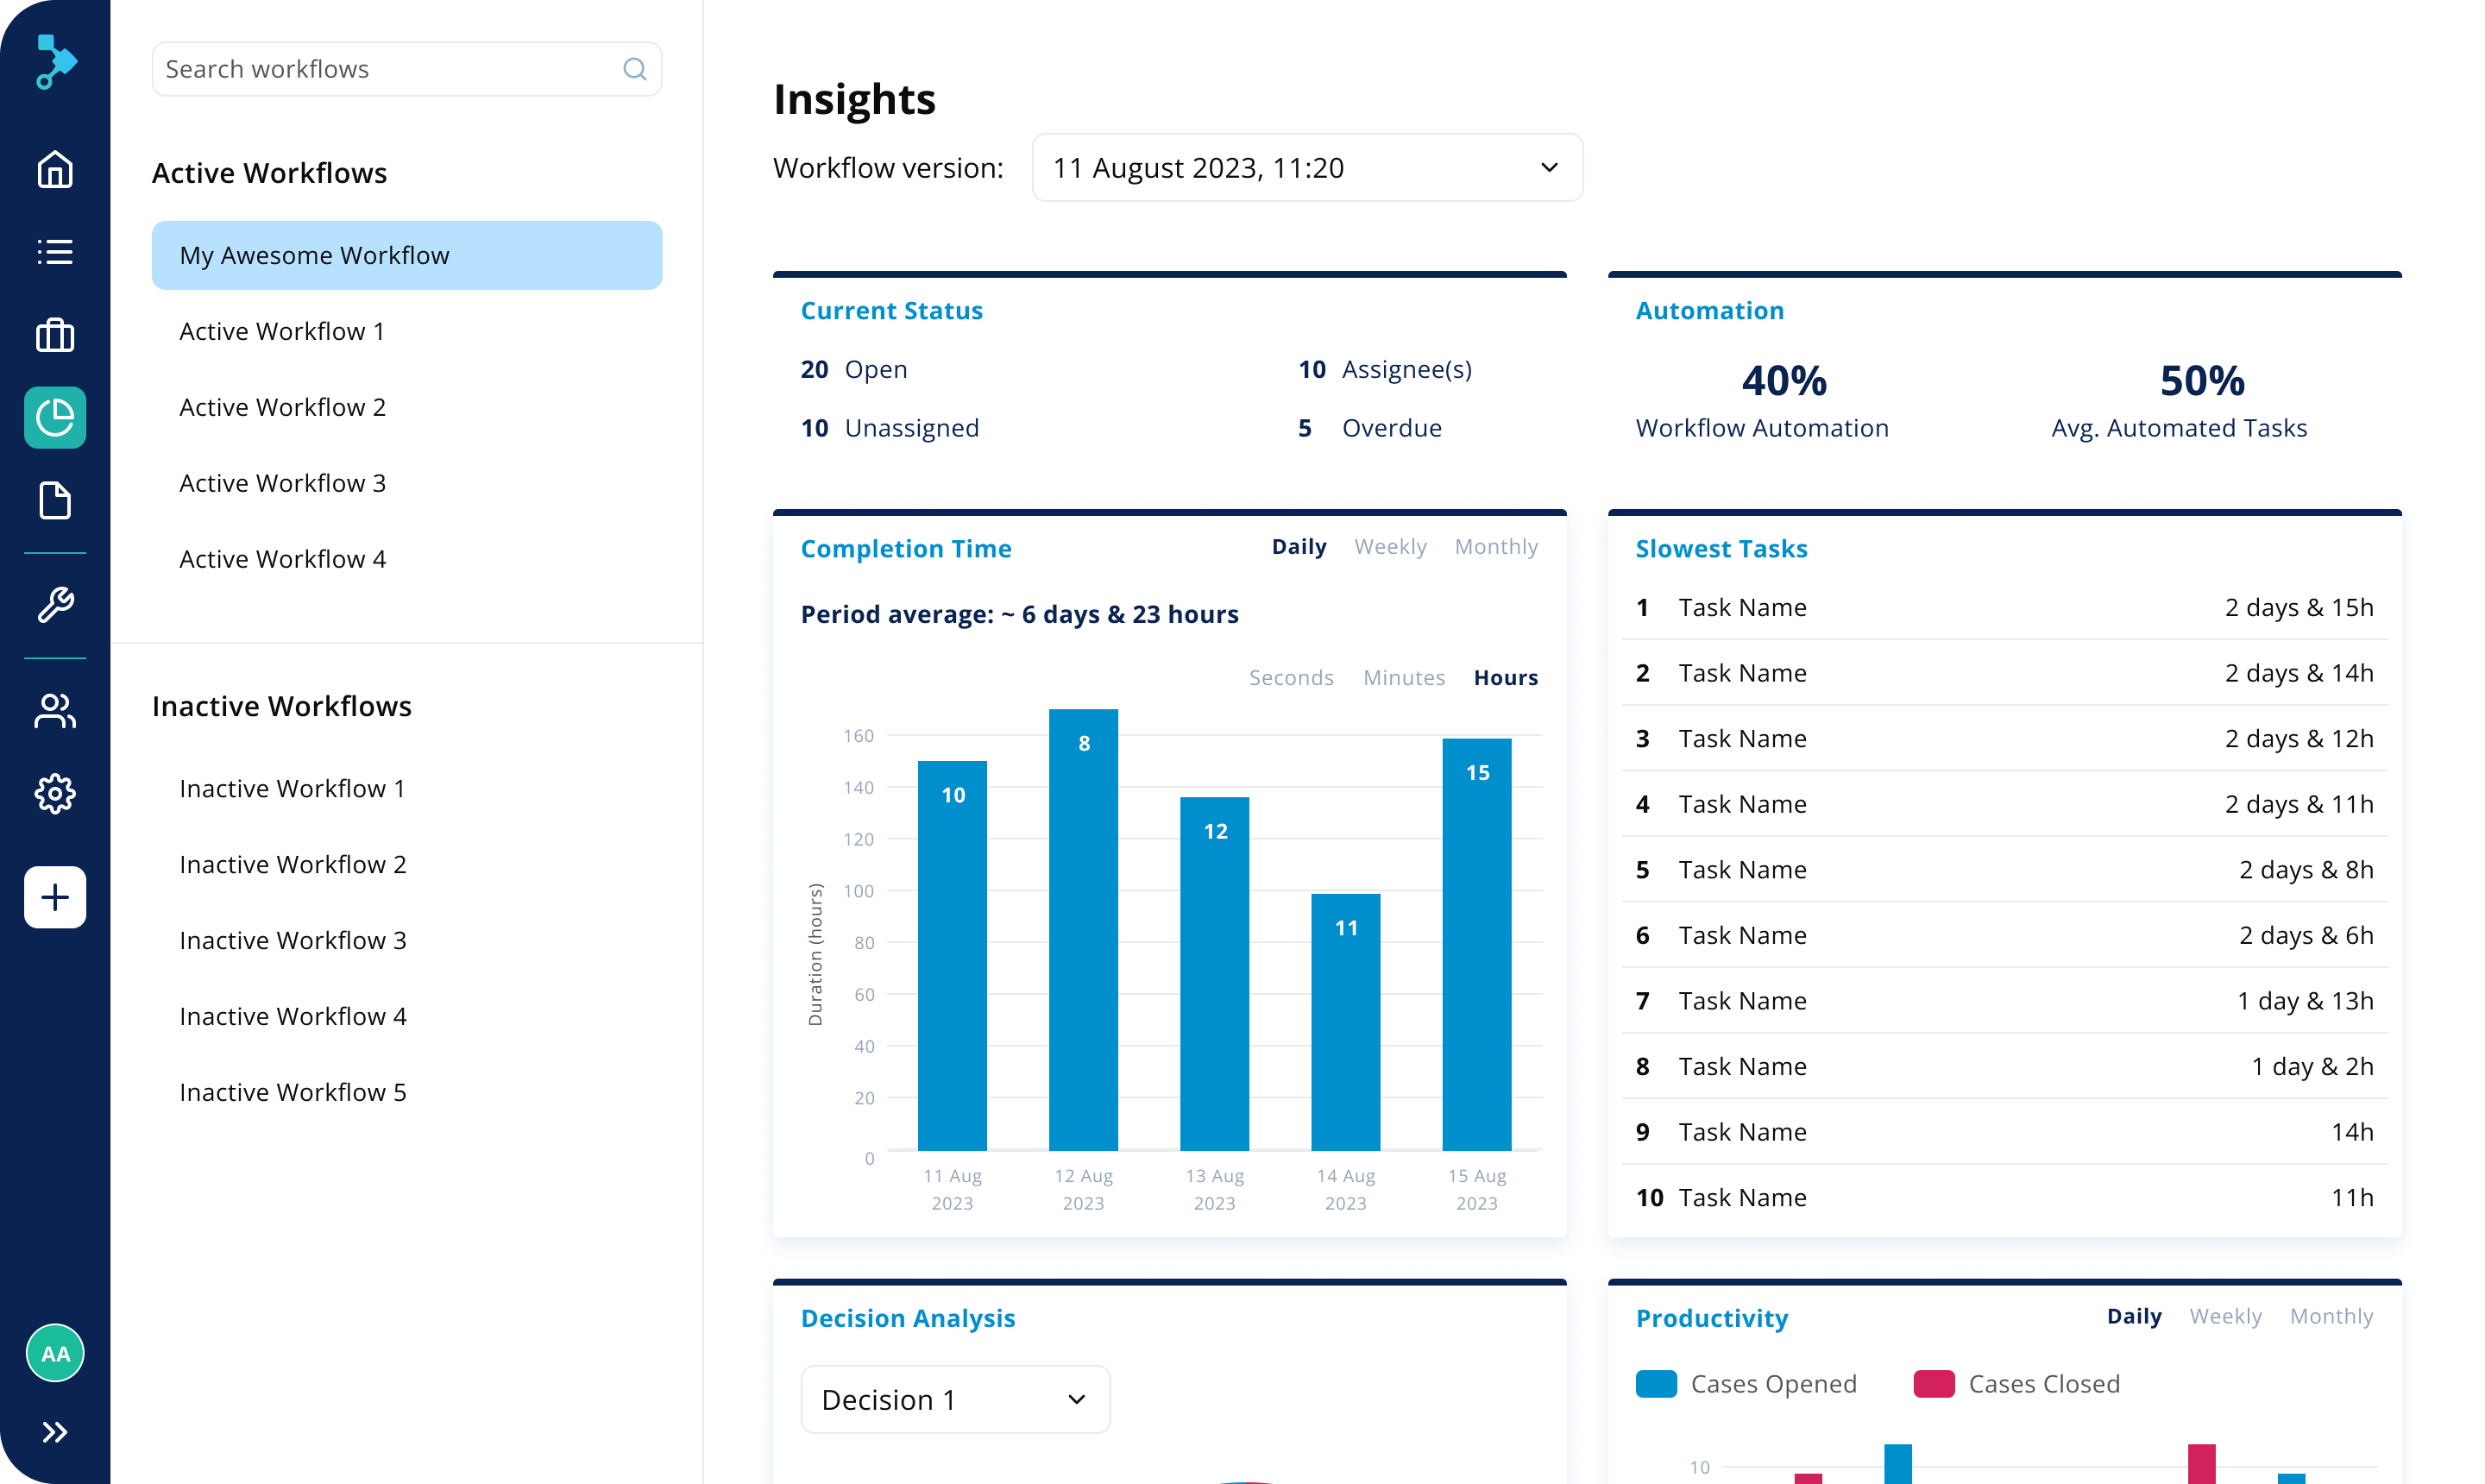
Task: Open Inactive Workflow 4
Action: coord(293,1016)
